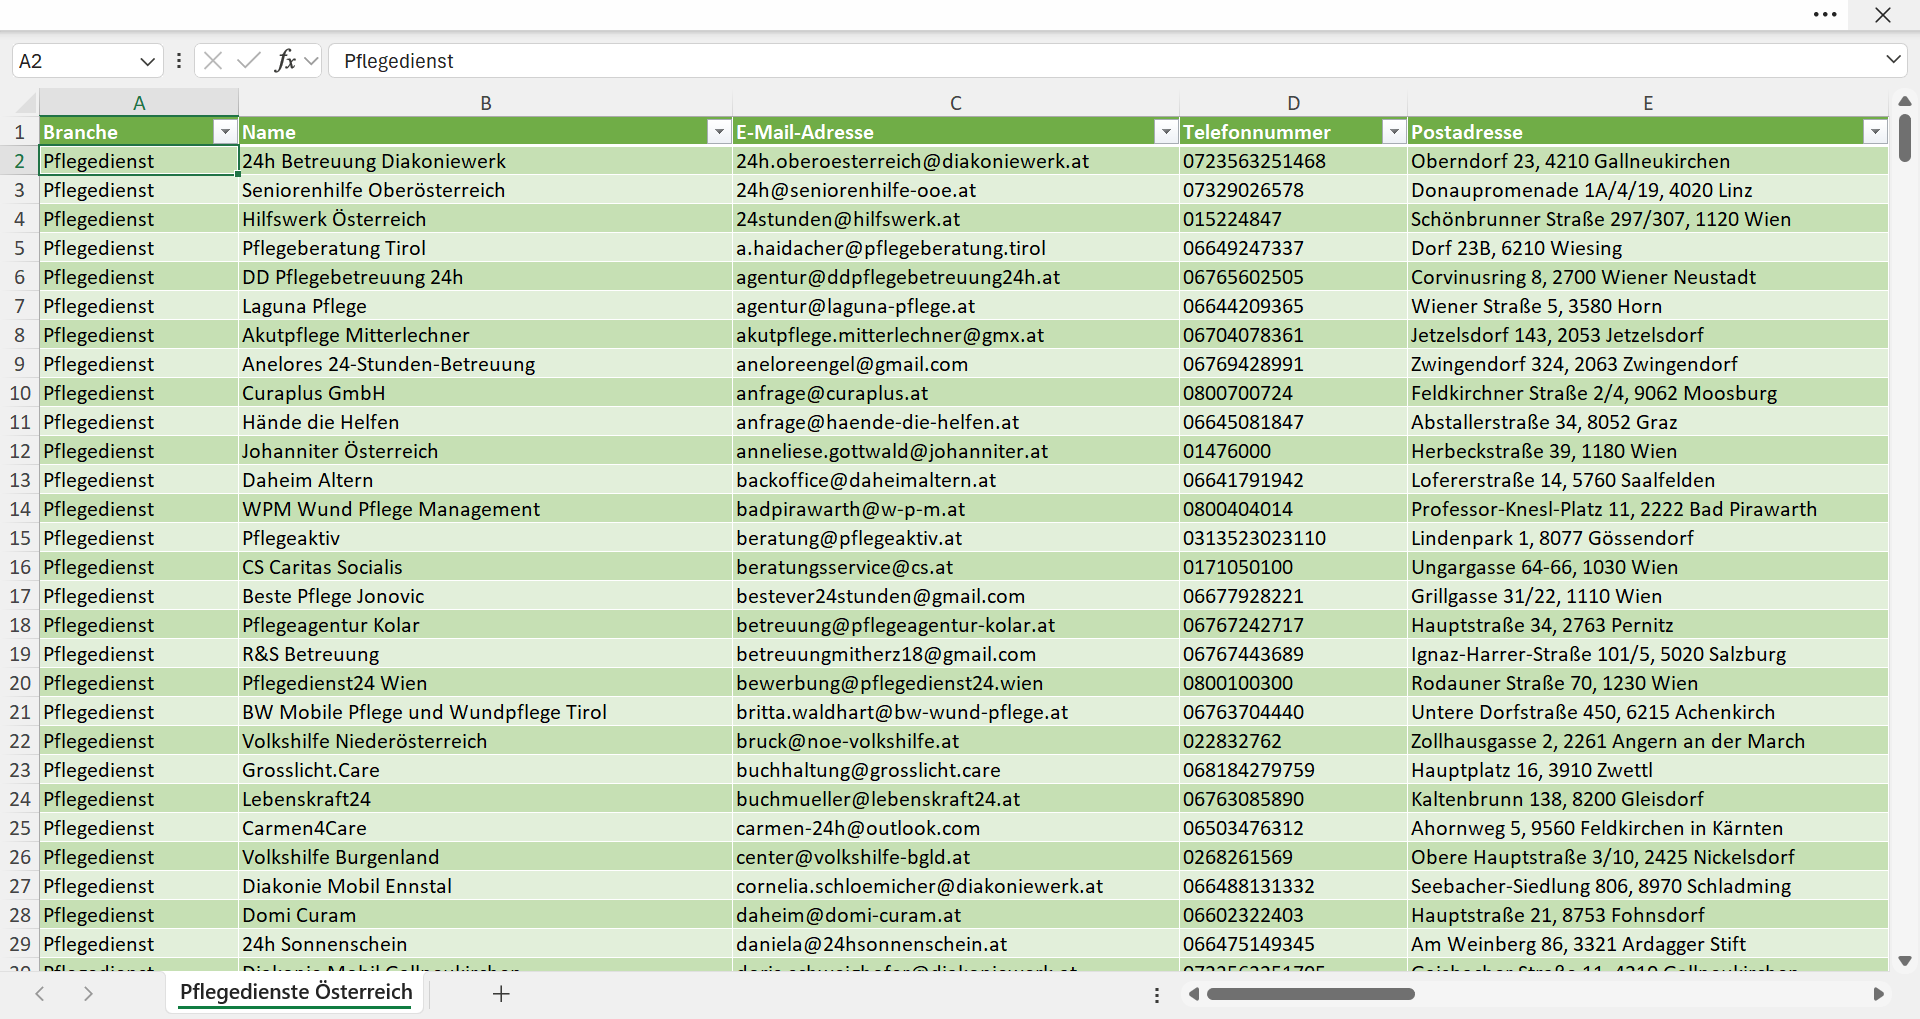Select cell 'daniela@24hsonnenschein.at'

coord(956,944)
